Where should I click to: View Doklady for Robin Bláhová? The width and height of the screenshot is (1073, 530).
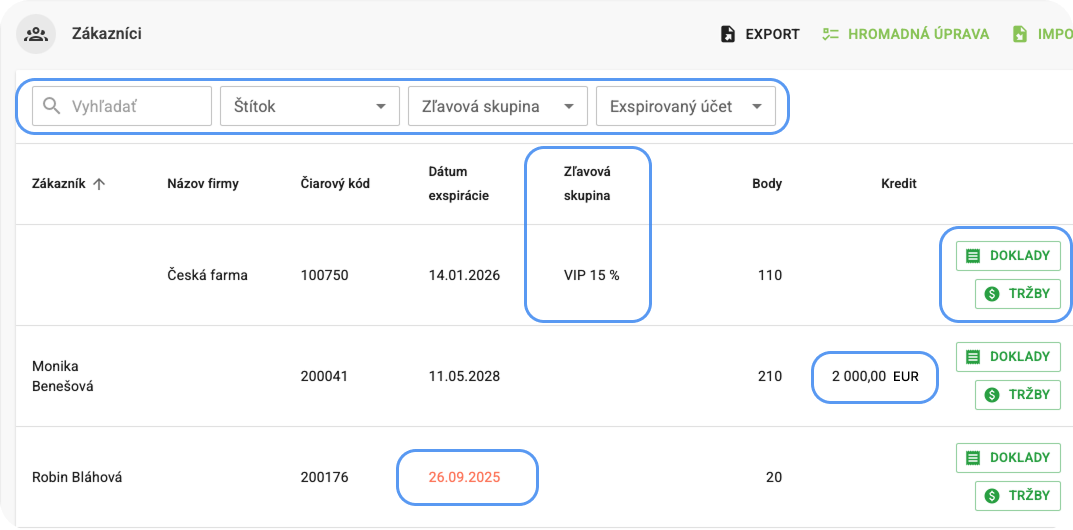click(x=1008, y=457)
